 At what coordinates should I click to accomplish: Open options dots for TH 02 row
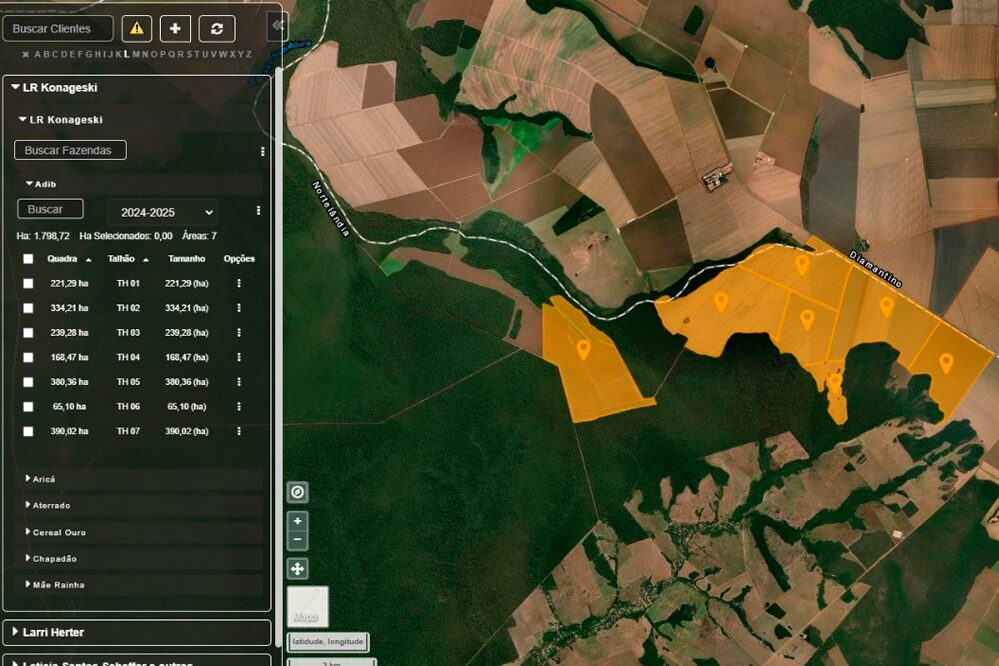(x=239, y=308)
